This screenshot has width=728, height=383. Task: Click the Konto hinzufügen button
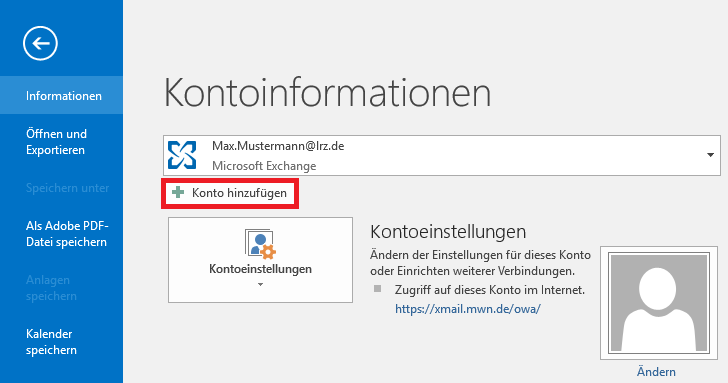click(230, 193)
